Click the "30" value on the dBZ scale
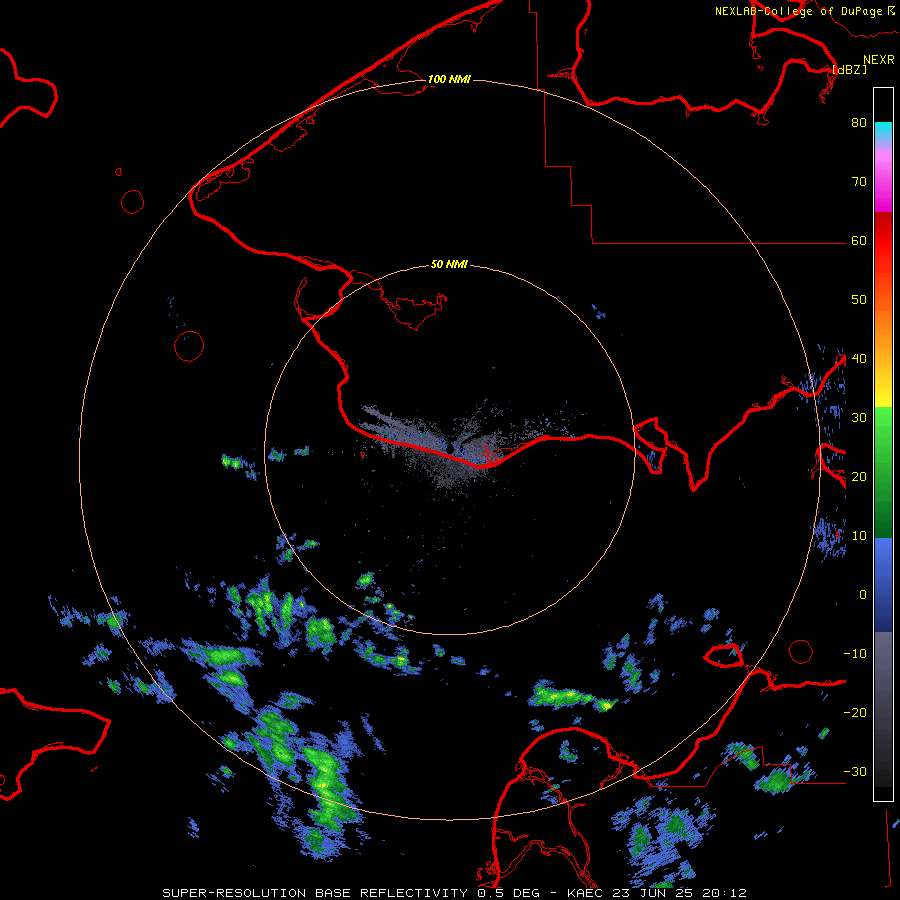The image size is (900, 900). pyautogui.click(x=859, y=418)
